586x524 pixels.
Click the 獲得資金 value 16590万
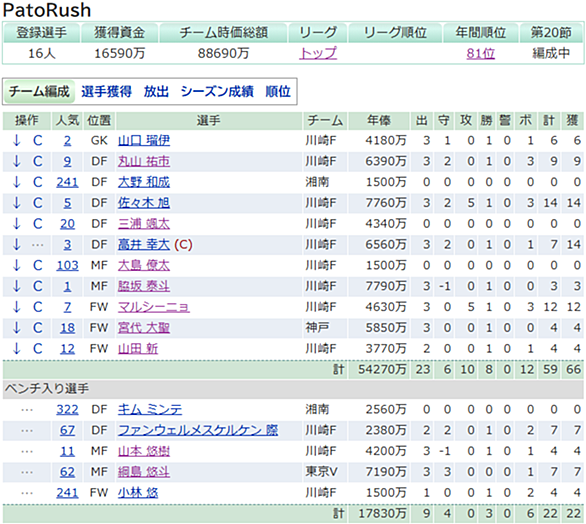(120, 53)
